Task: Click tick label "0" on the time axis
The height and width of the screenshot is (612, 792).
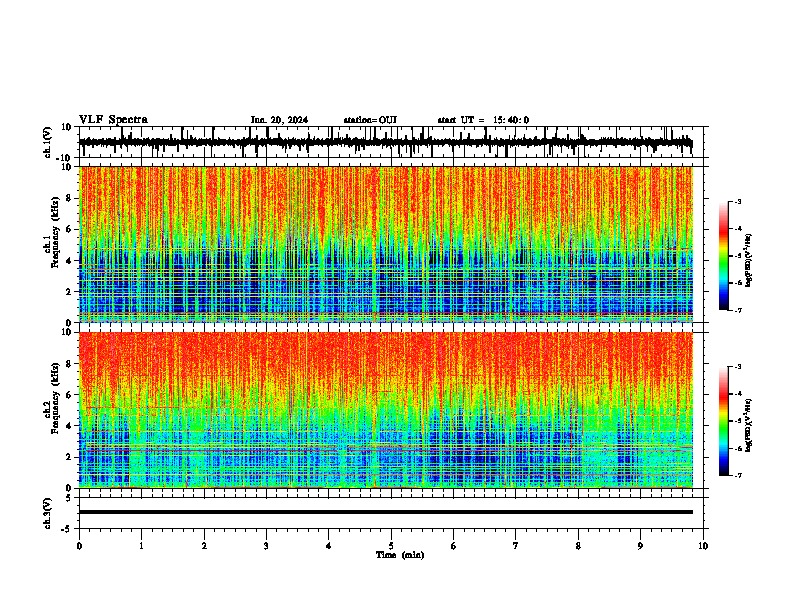Action: 79,546
